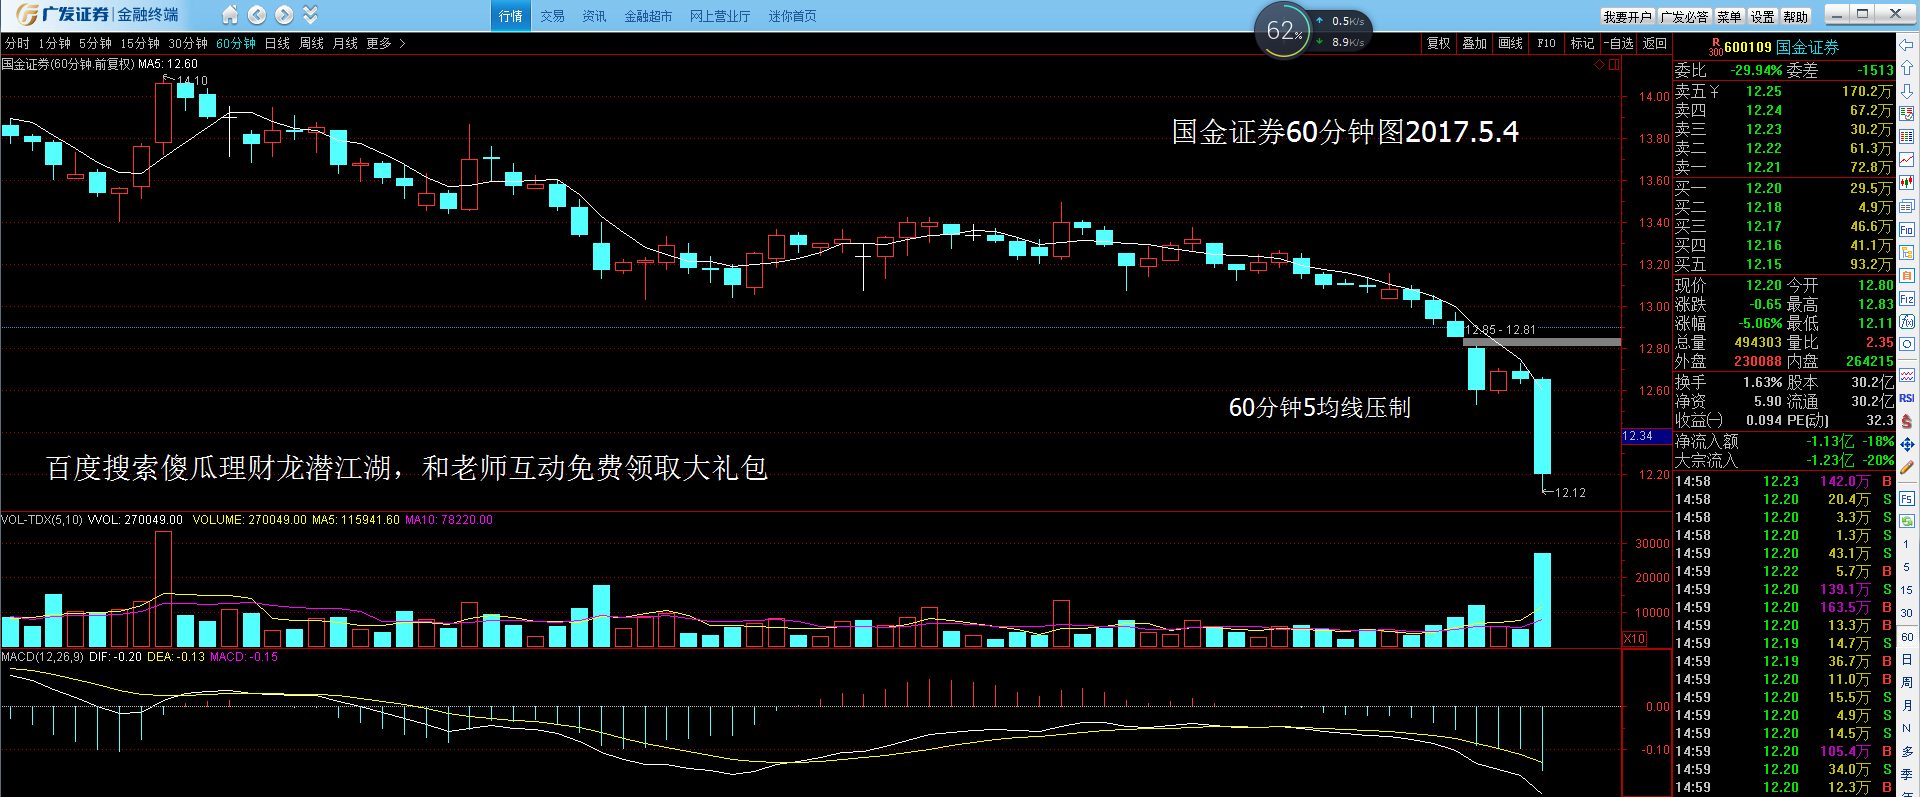Open the 我要开户 account link
Screen dimensions: 1920x797
[x=1627, y=16]
